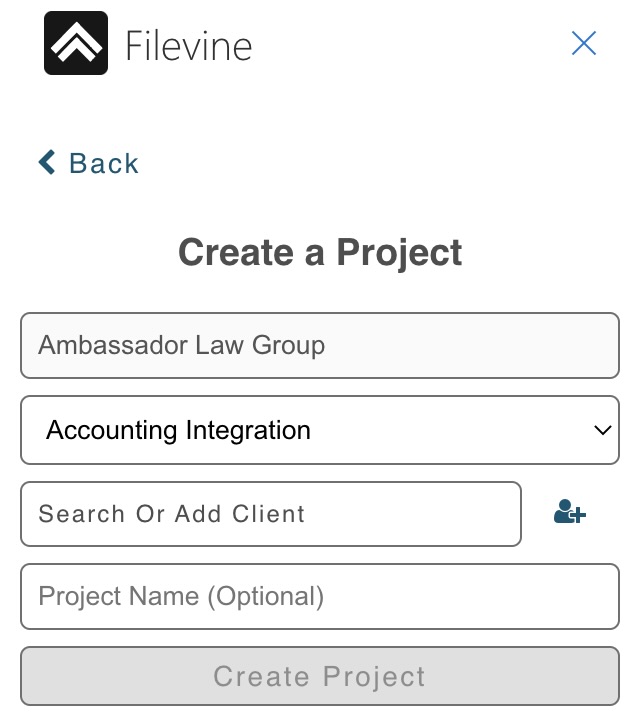
Task: Click the Create a Project heading
Action: pos(320,252)
